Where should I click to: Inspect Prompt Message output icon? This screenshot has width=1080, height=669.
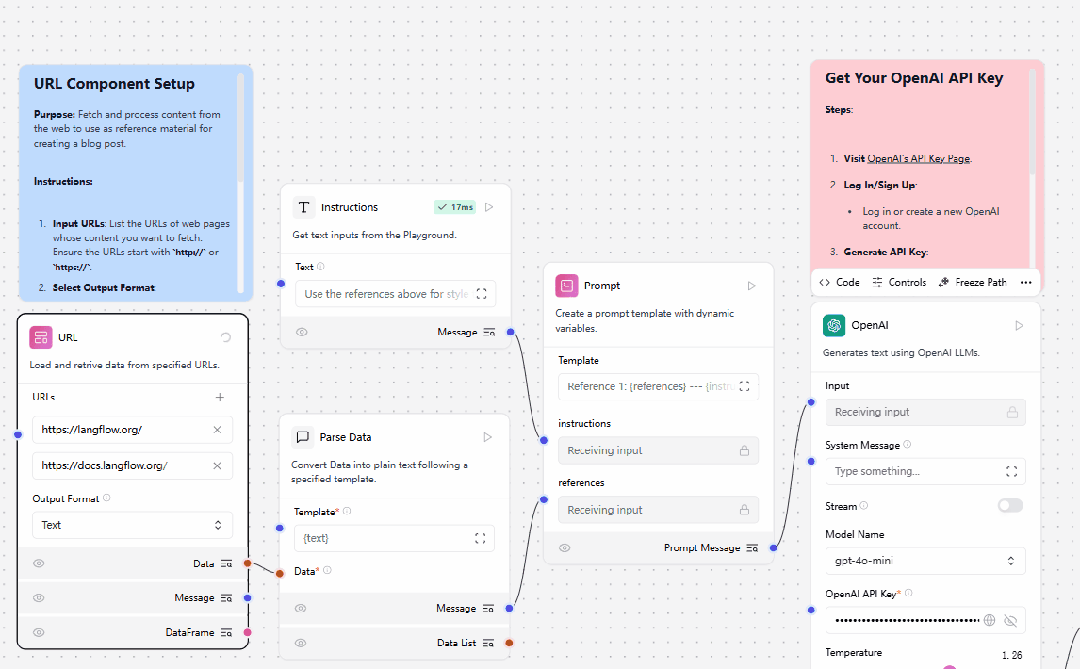[753, 548]
